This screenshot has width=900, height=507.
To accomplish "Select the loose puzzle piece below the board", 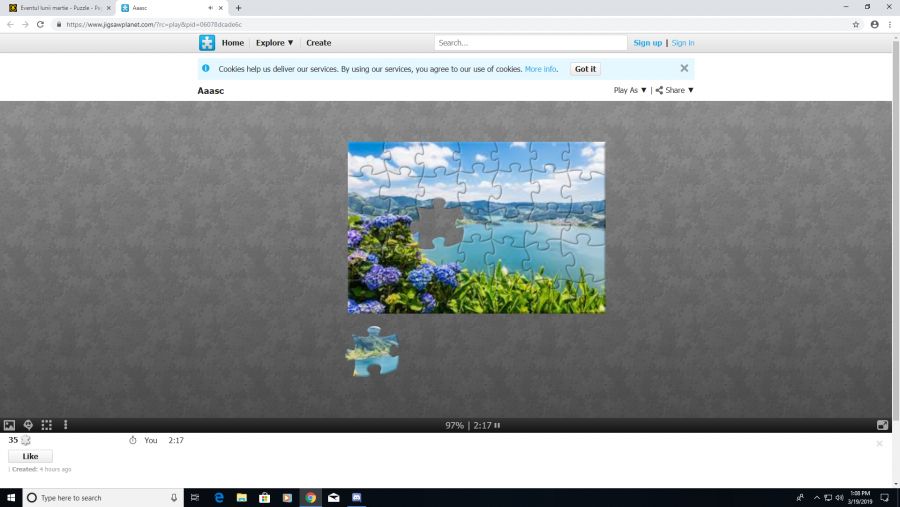I will tap(372, 352).
